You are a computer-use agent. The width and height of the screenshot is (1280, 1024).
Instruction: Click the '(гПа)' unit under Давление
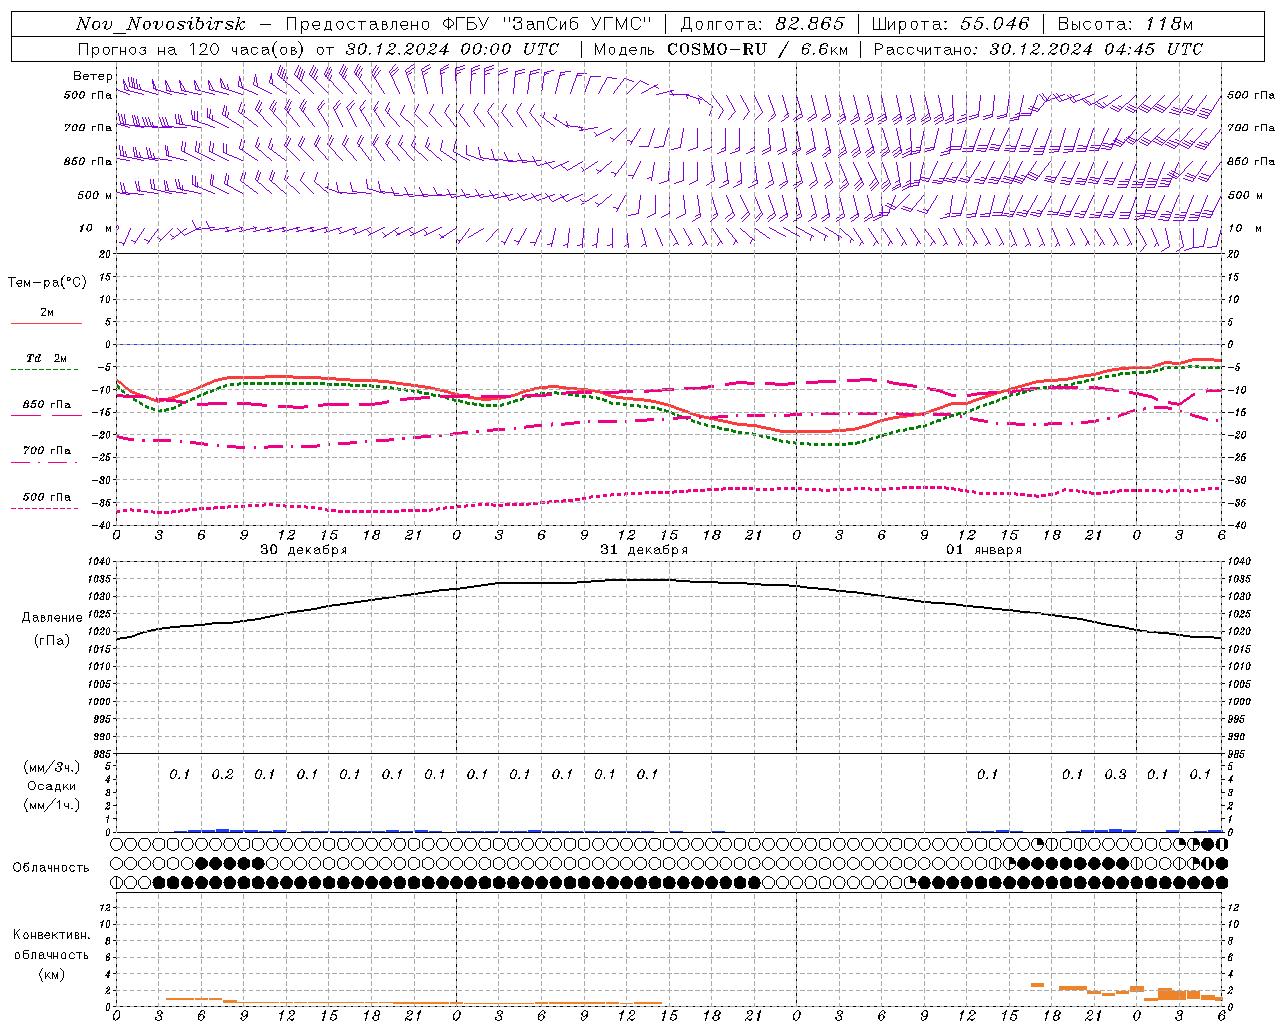[52, 640]
